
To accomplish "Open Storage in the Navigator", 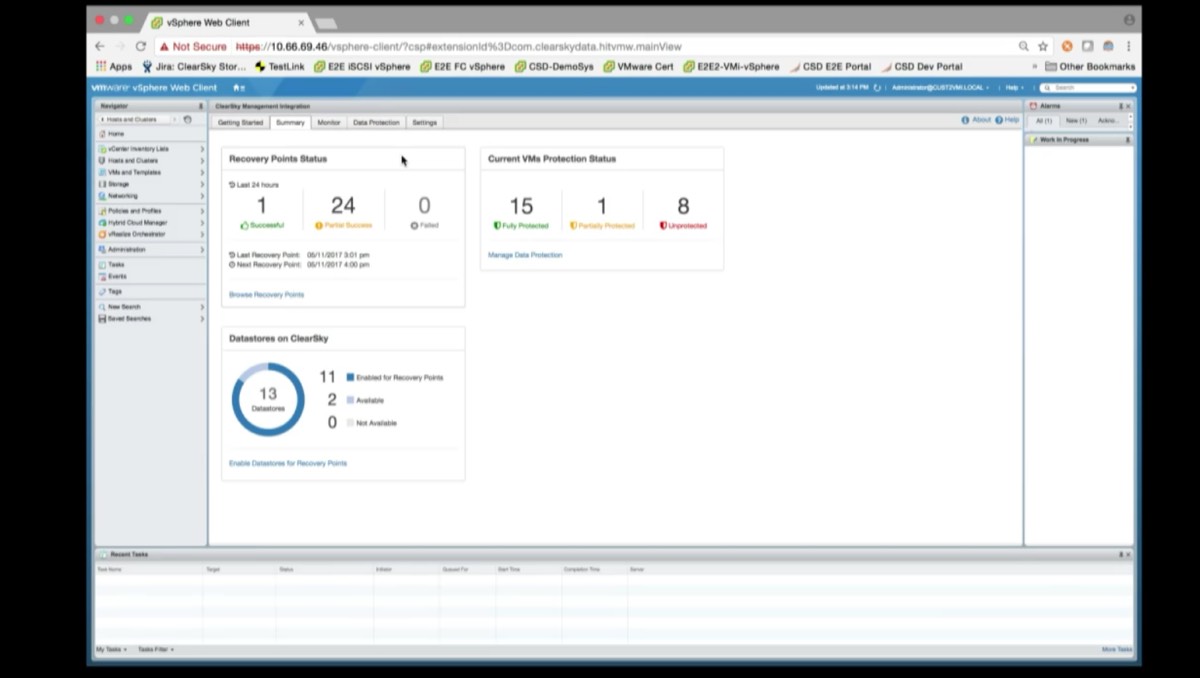I will pos(118,184).
